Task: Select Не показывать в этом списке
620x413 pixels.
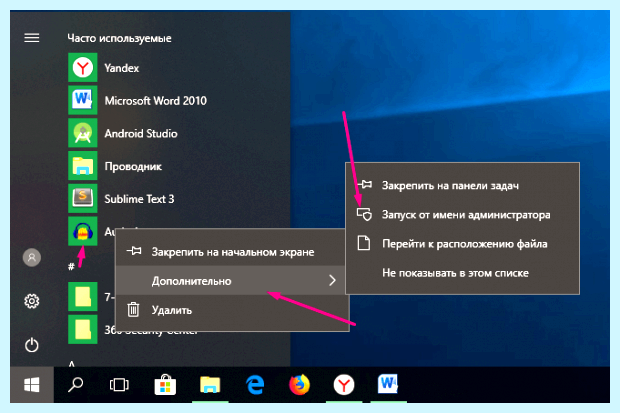Action: 463,273
